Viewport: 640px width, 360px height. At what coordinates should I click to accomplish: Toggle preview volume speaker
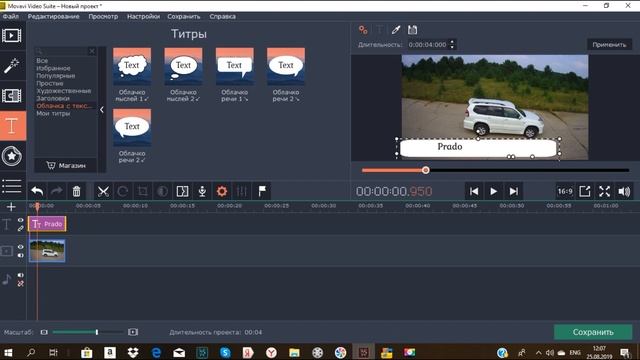pos(624,191)
